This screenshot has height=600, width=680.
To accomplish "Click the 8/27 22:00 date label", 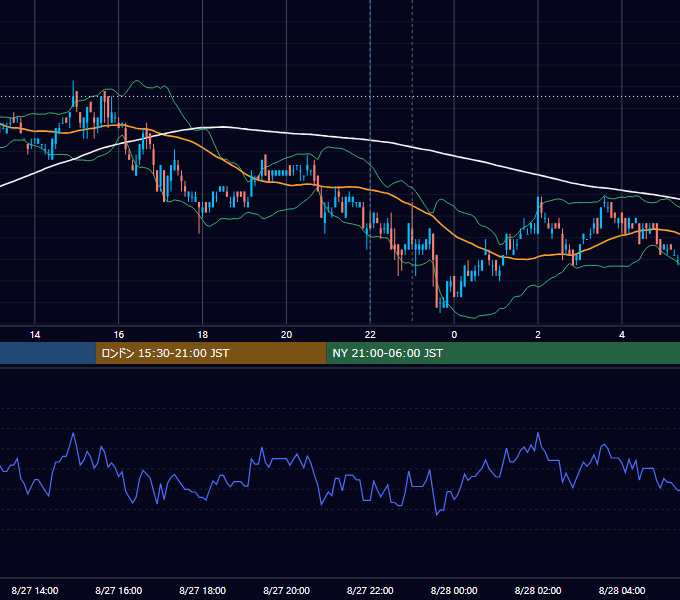I will click(x=370, y=590).
